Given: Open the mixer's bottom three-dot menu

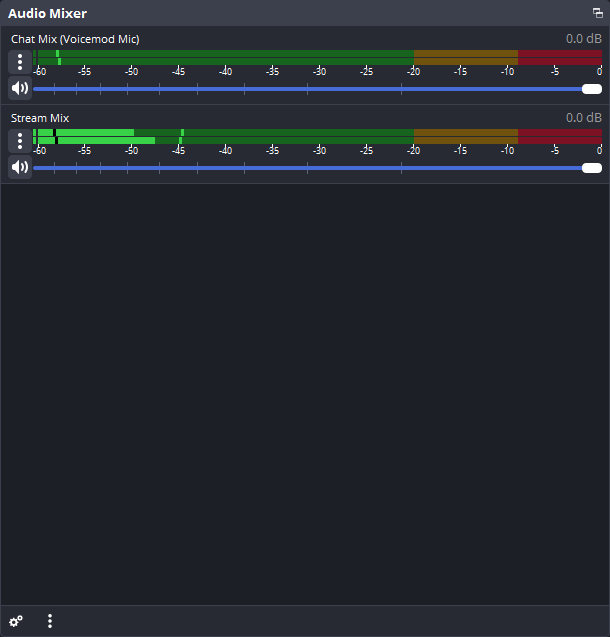Looking at the screenshot, I should [x=50, y=621].
